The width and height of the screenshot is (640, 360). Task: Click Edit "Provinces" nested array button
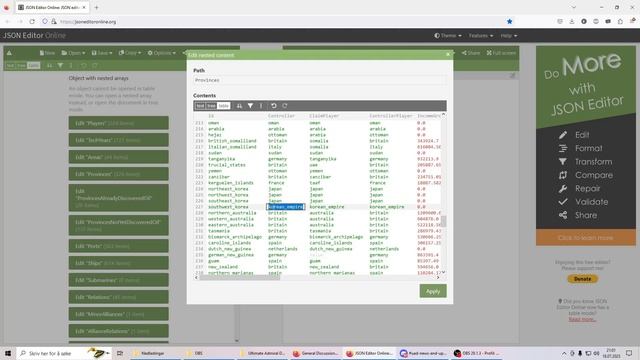pos(118,174)
